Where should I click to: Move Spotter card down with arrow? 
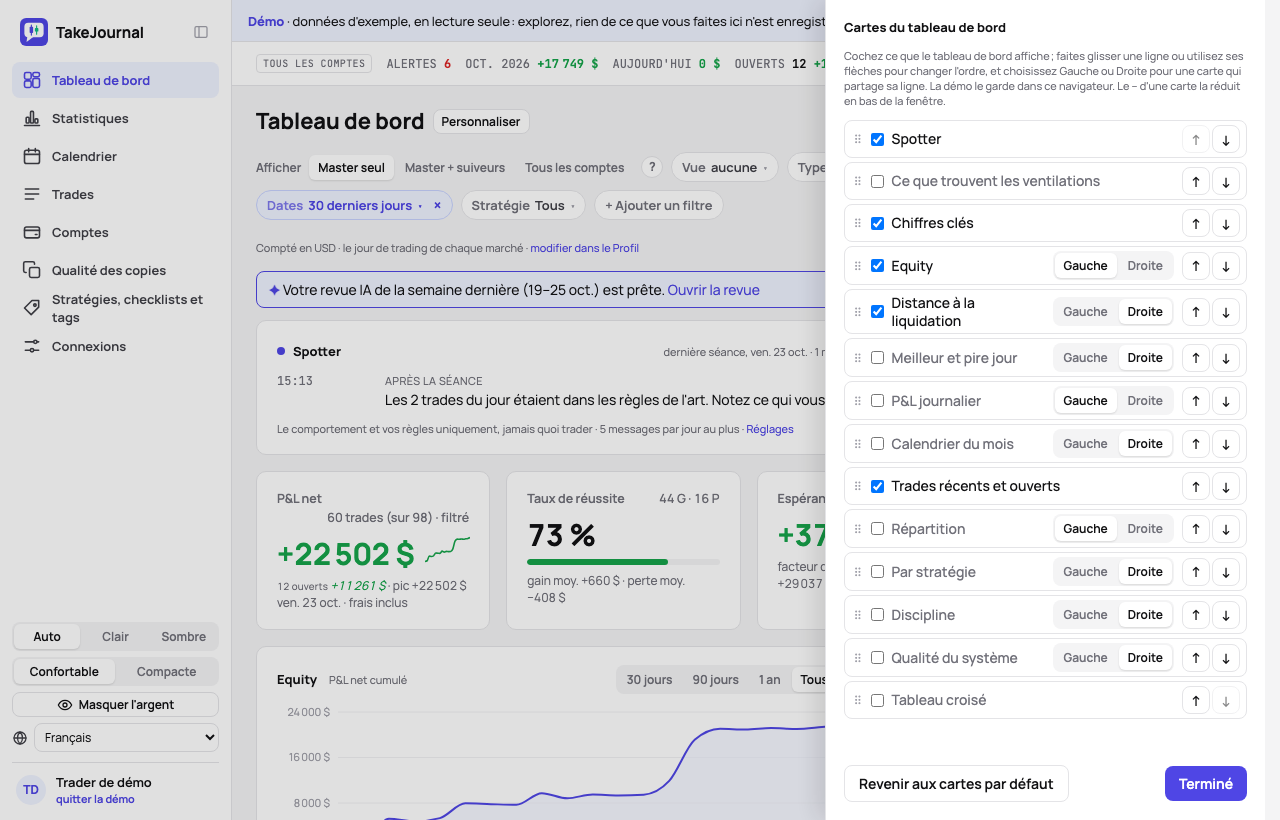(x=1226, y=139)
